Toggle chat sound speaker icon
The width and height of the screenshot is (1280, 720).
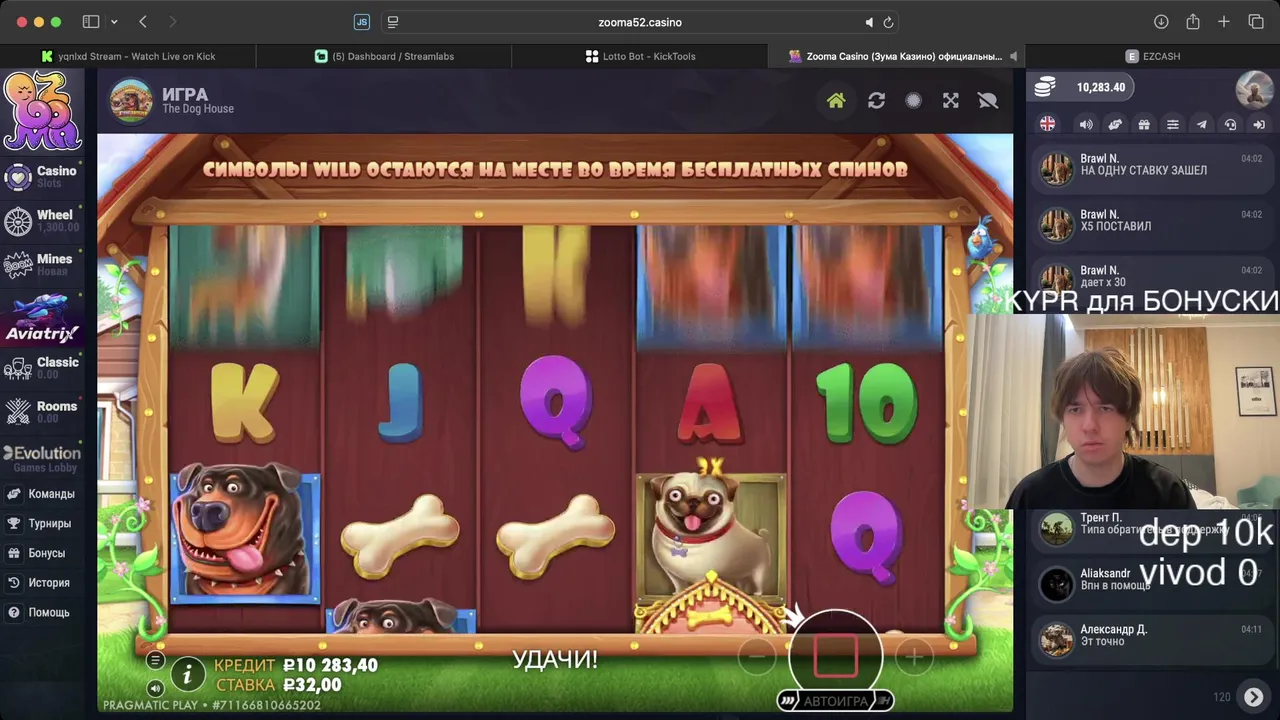click(1085, 124)
